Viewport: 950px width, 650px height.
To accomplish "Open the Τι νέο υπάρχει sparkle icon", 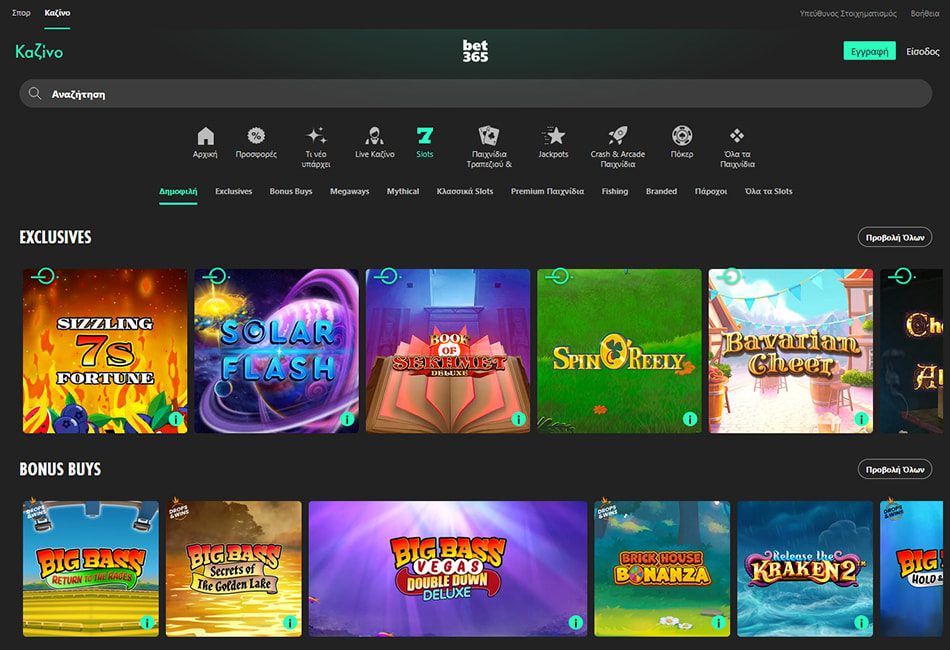I will click(x=316, y=137).
